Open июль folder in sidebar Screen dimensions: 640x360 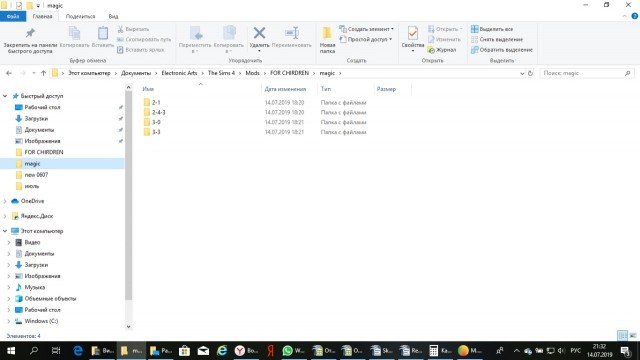31,186
